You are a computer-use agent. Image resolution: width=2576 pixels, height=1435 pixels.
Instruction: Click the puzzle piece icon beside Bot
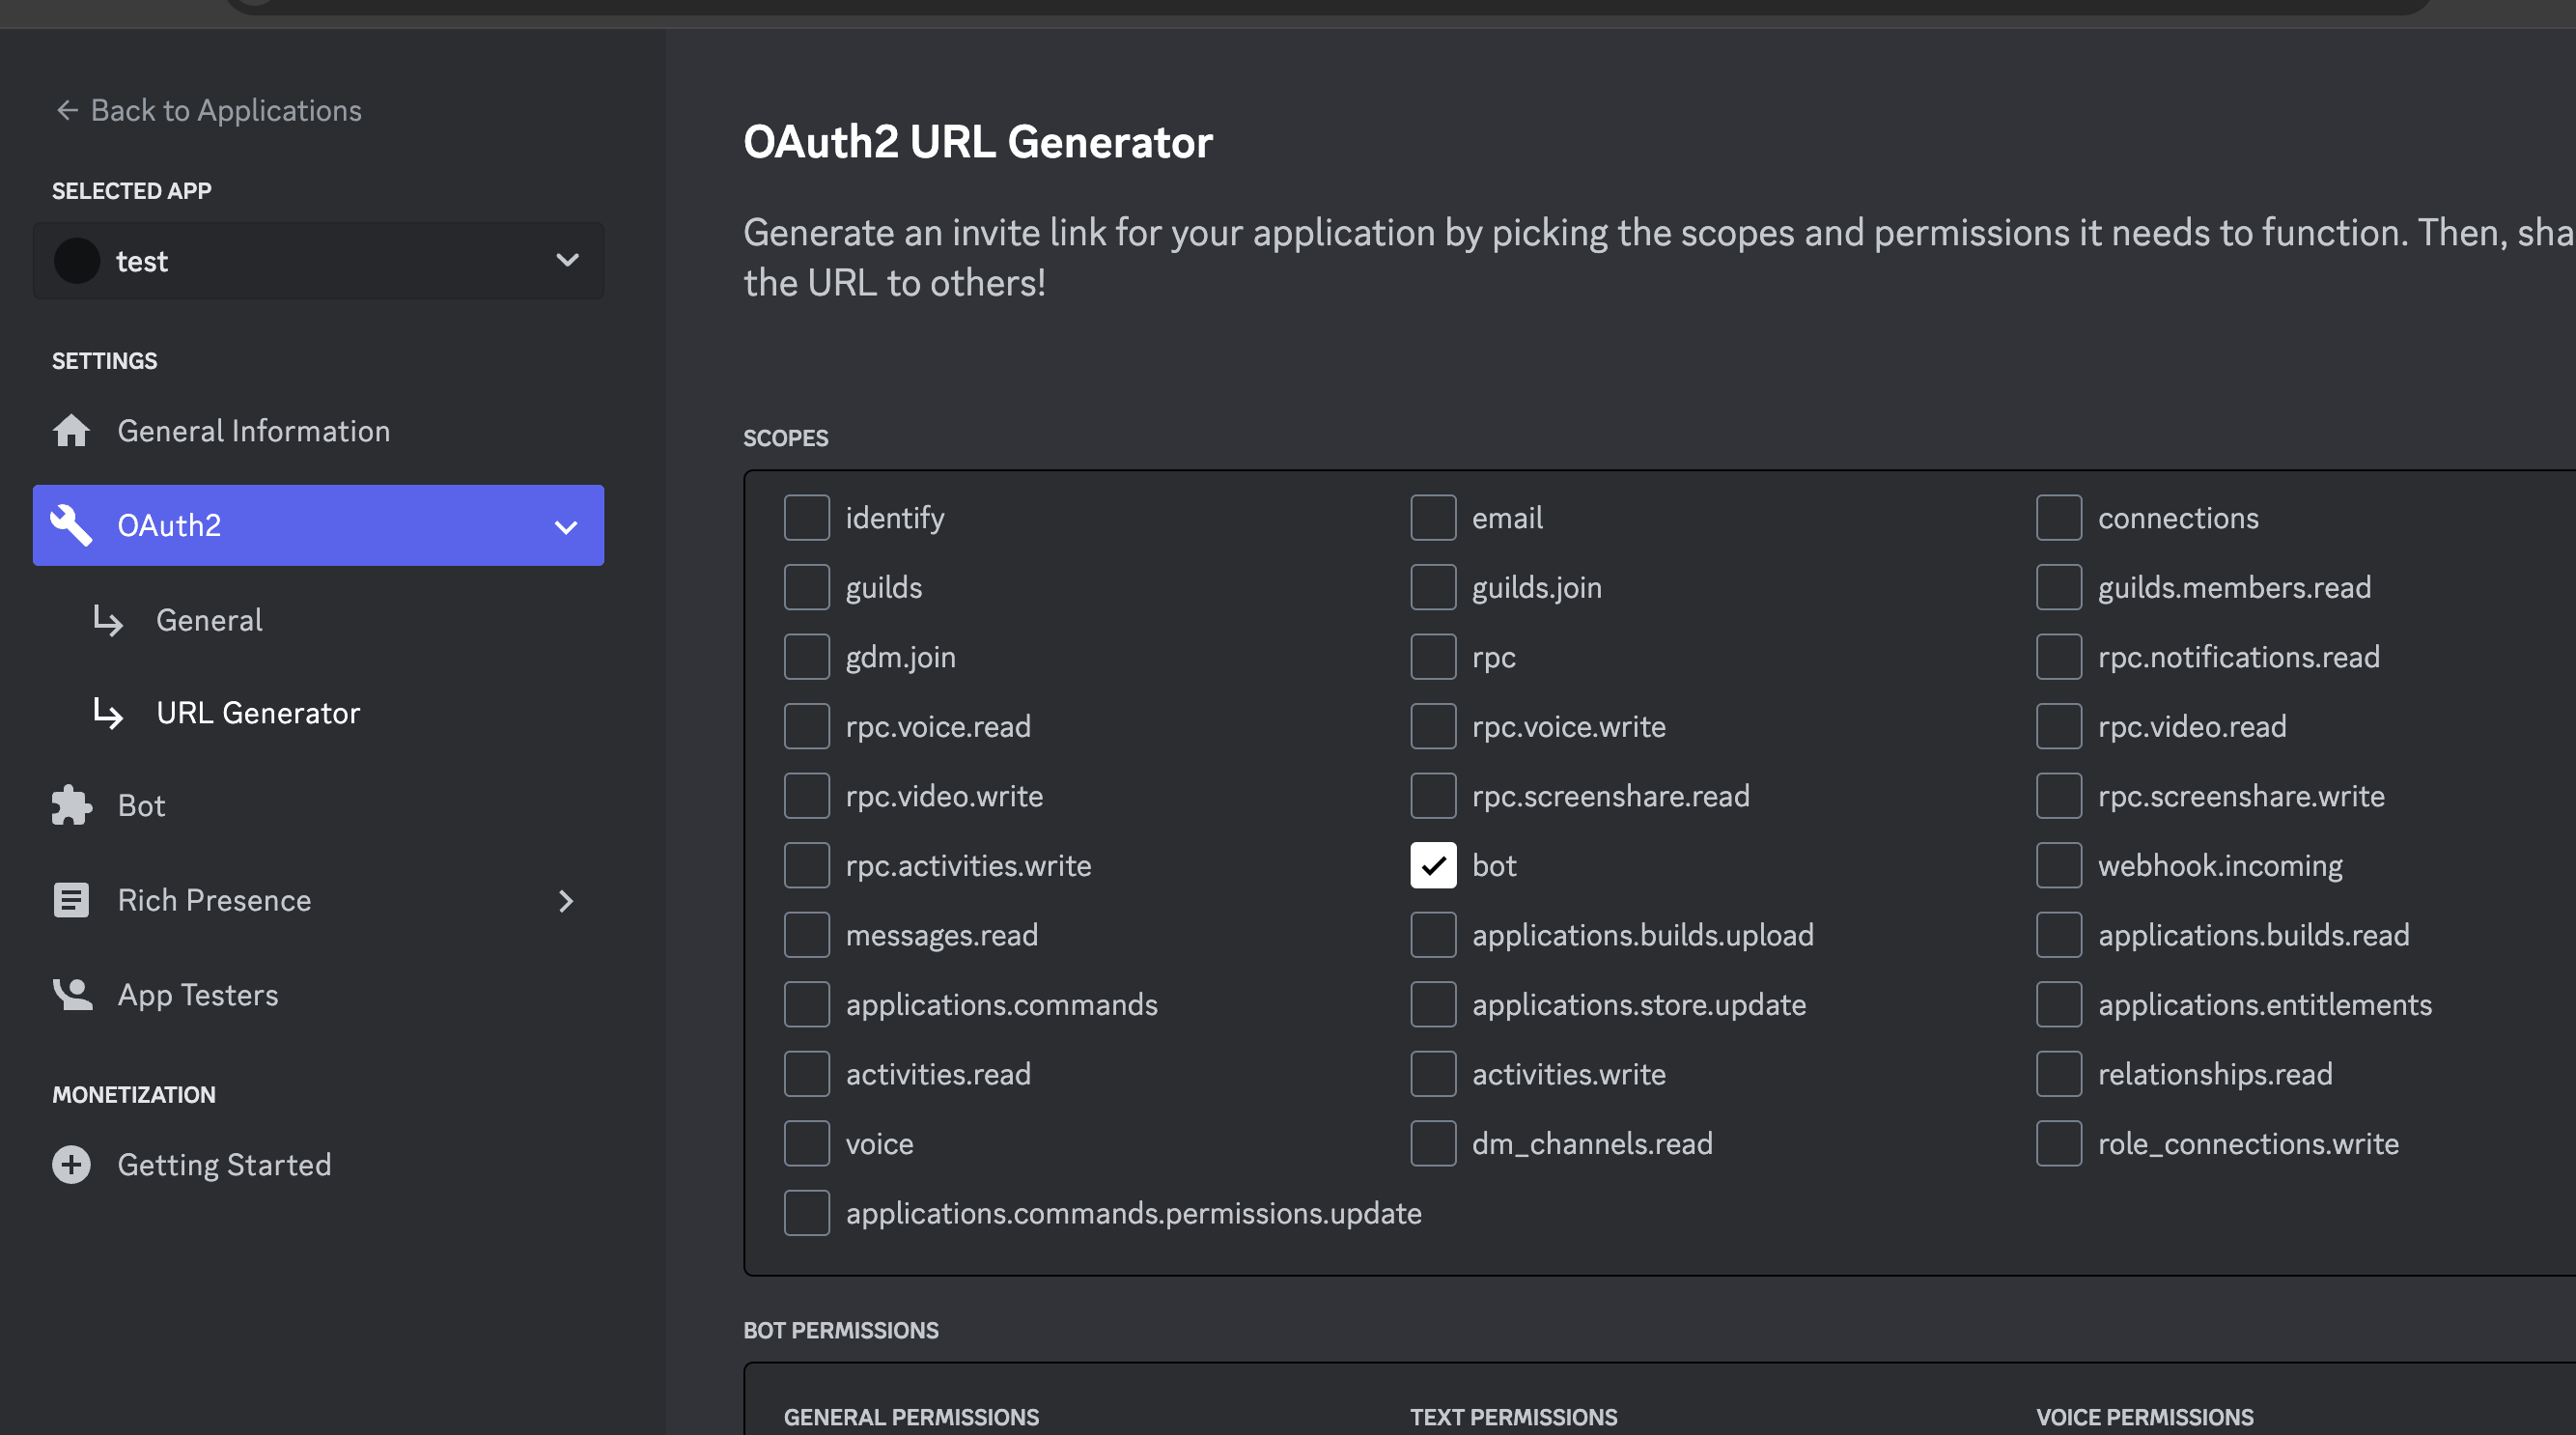(71, 805)
